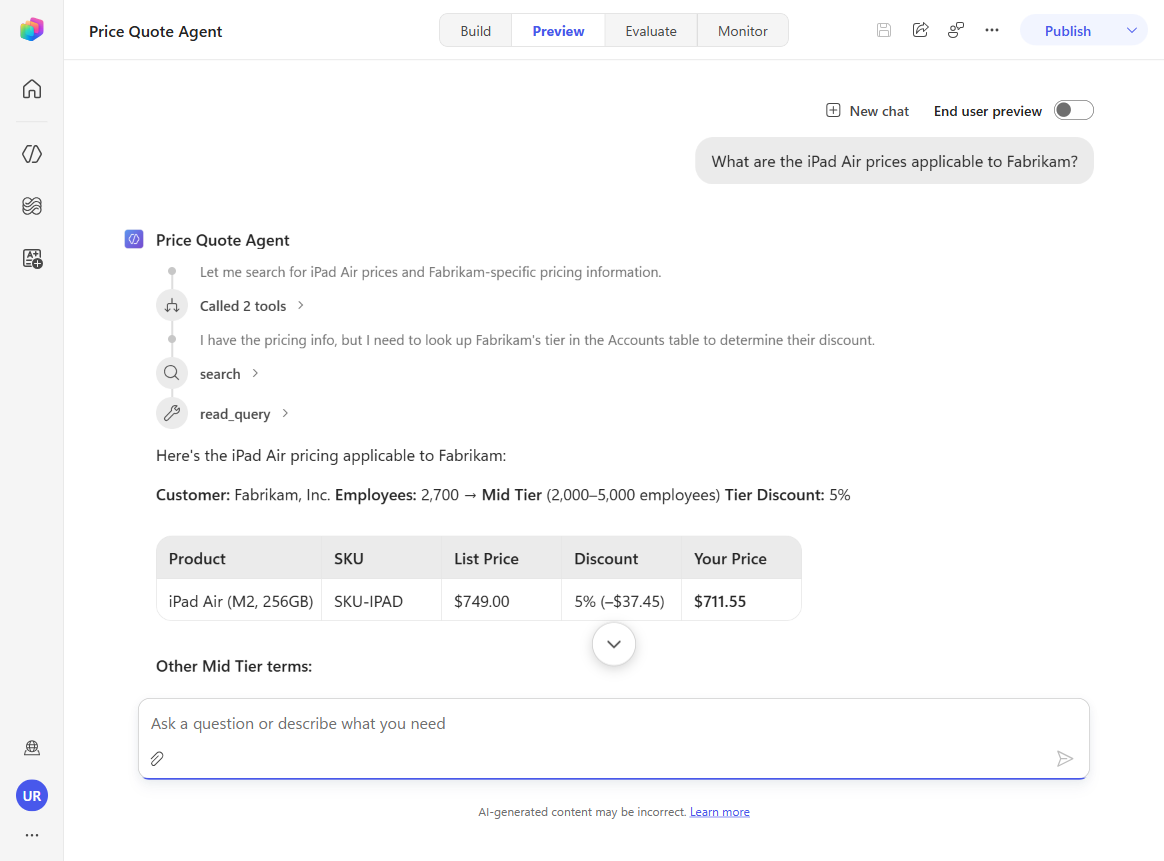Click the Price Quote Agent name in chat
The image size is (1164, 861).
coord(223,240)
